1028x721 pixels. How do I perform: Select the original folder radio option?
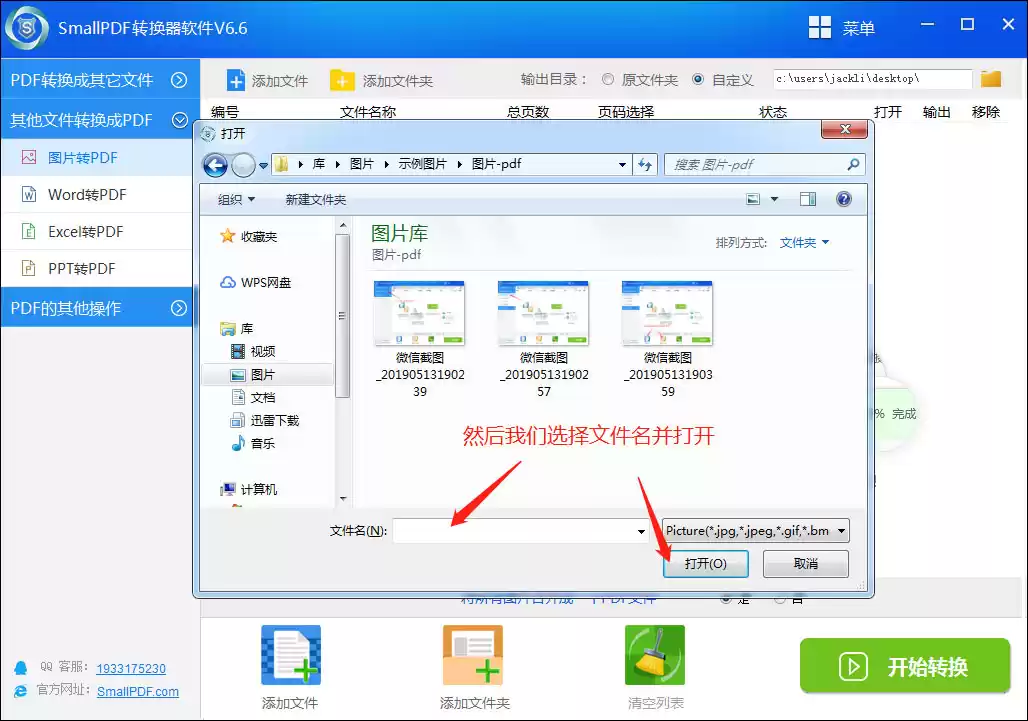[608, 80]
